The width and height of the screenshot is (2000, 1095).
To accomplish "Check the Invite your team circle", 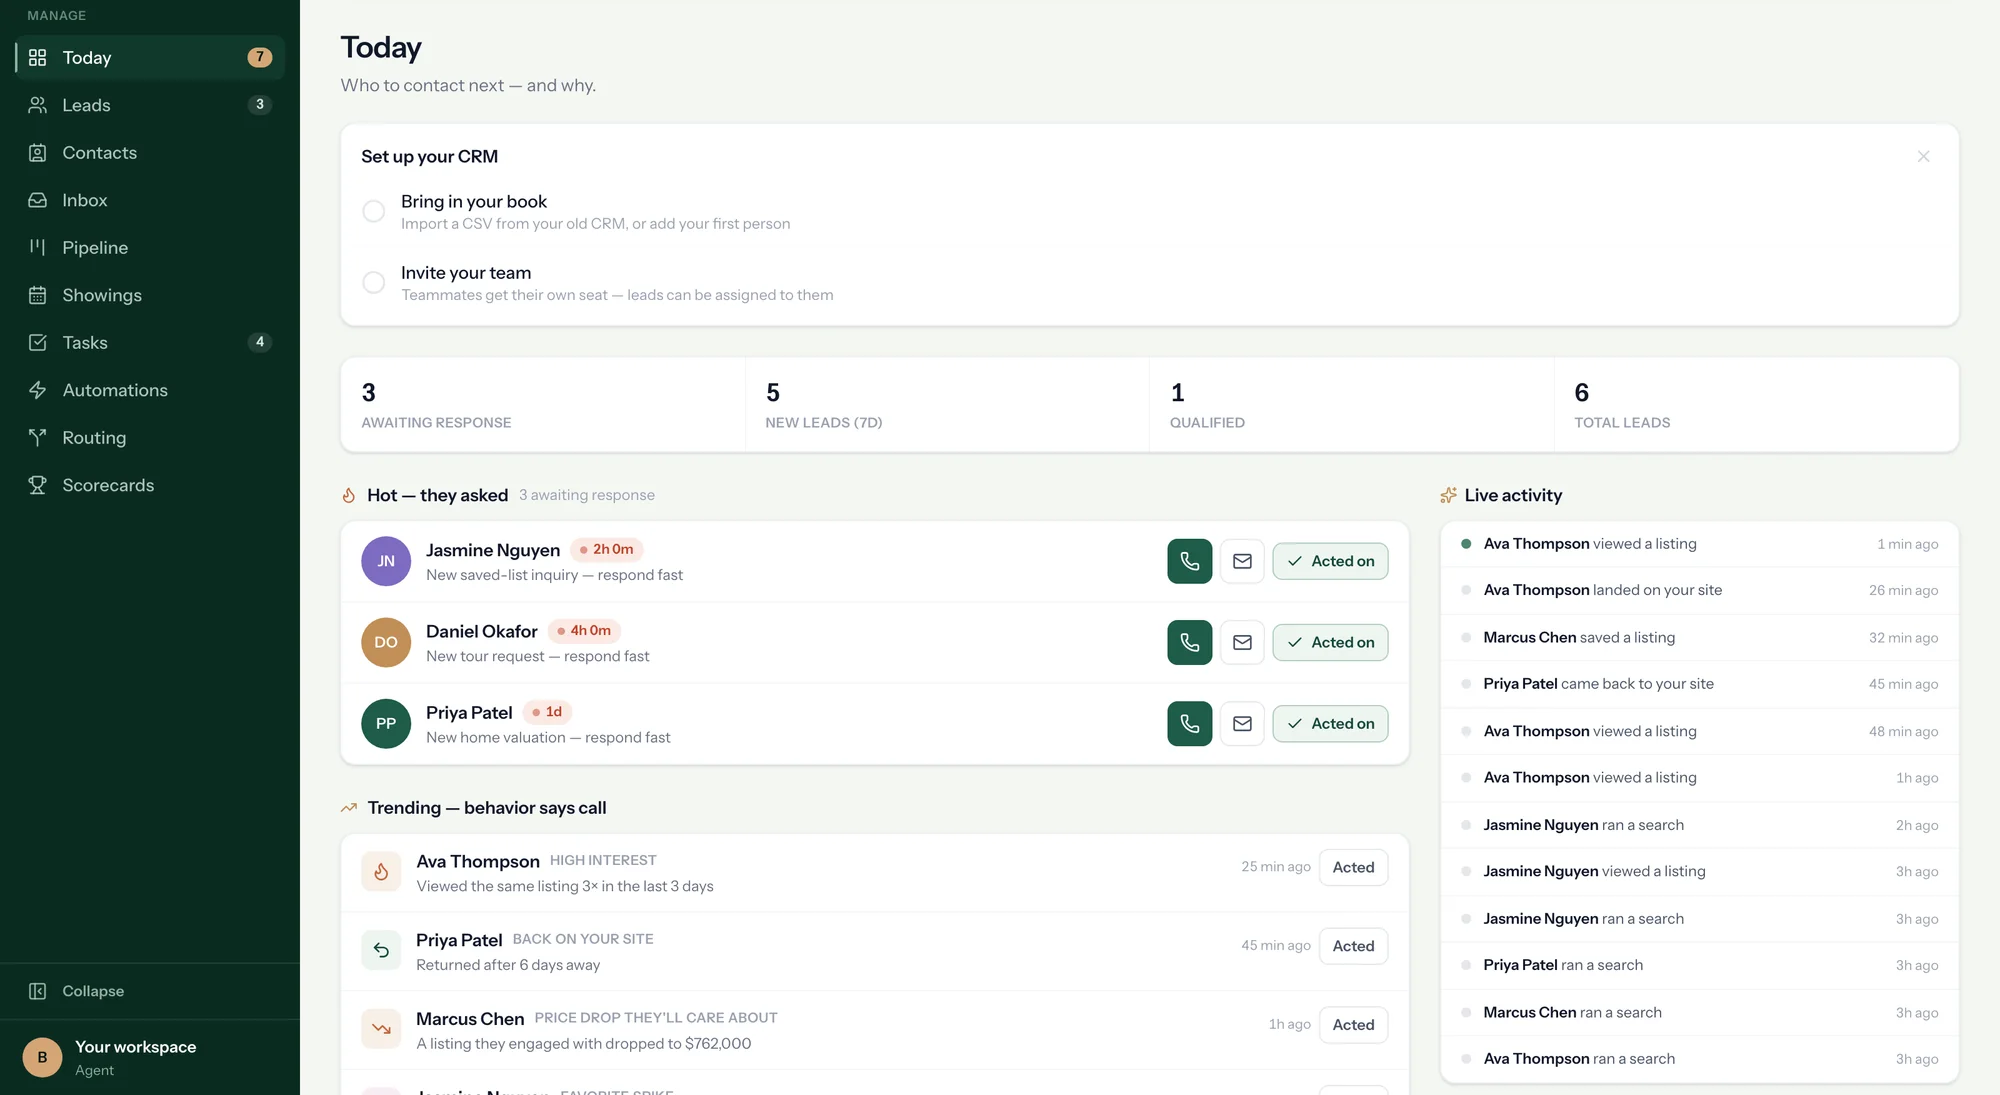I will coord(373,282).
